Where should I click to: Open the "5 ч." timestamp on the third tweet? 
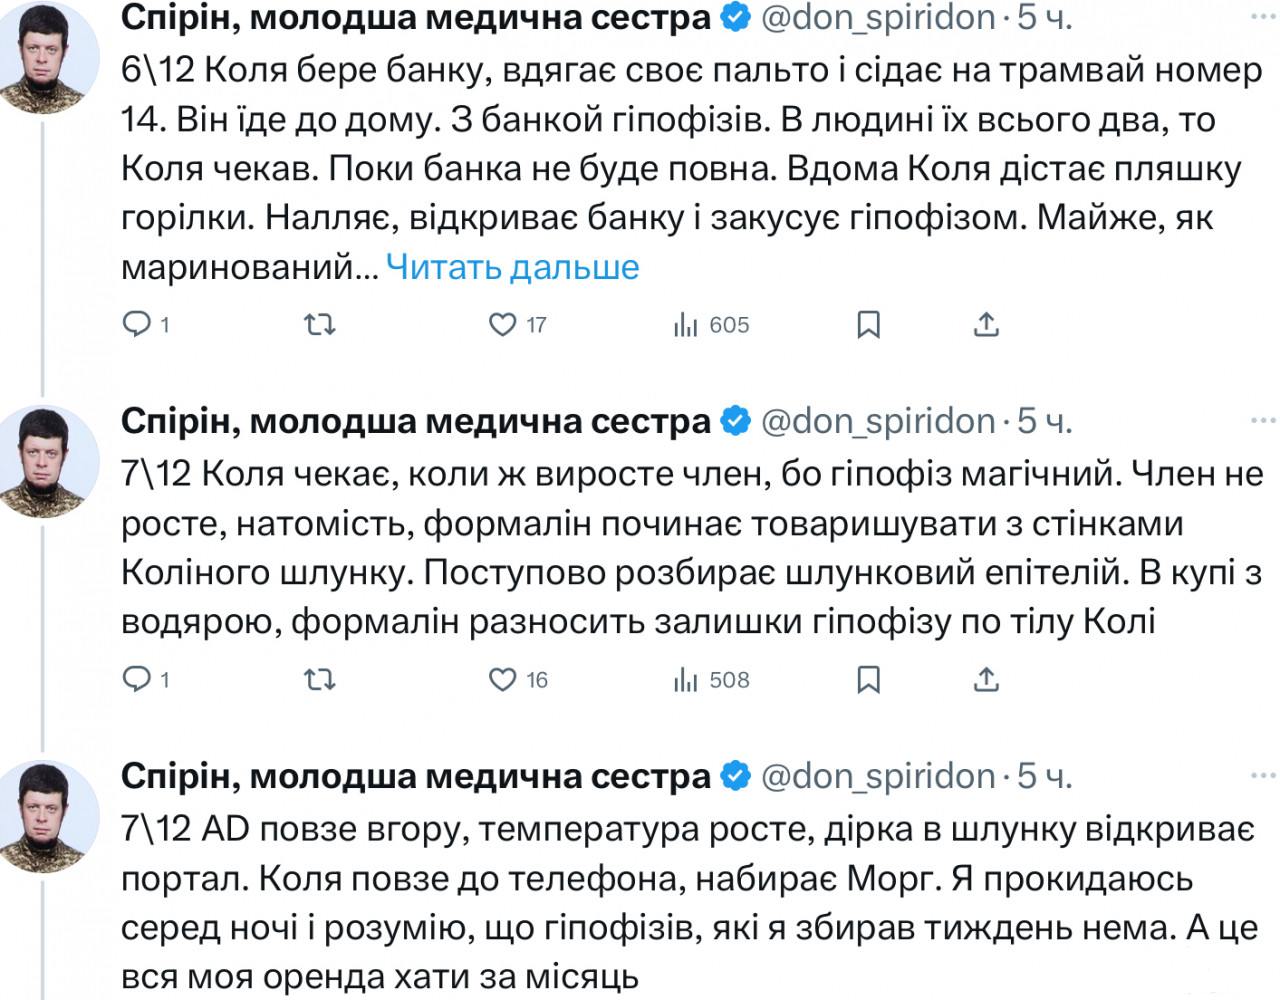[1045, 777]
